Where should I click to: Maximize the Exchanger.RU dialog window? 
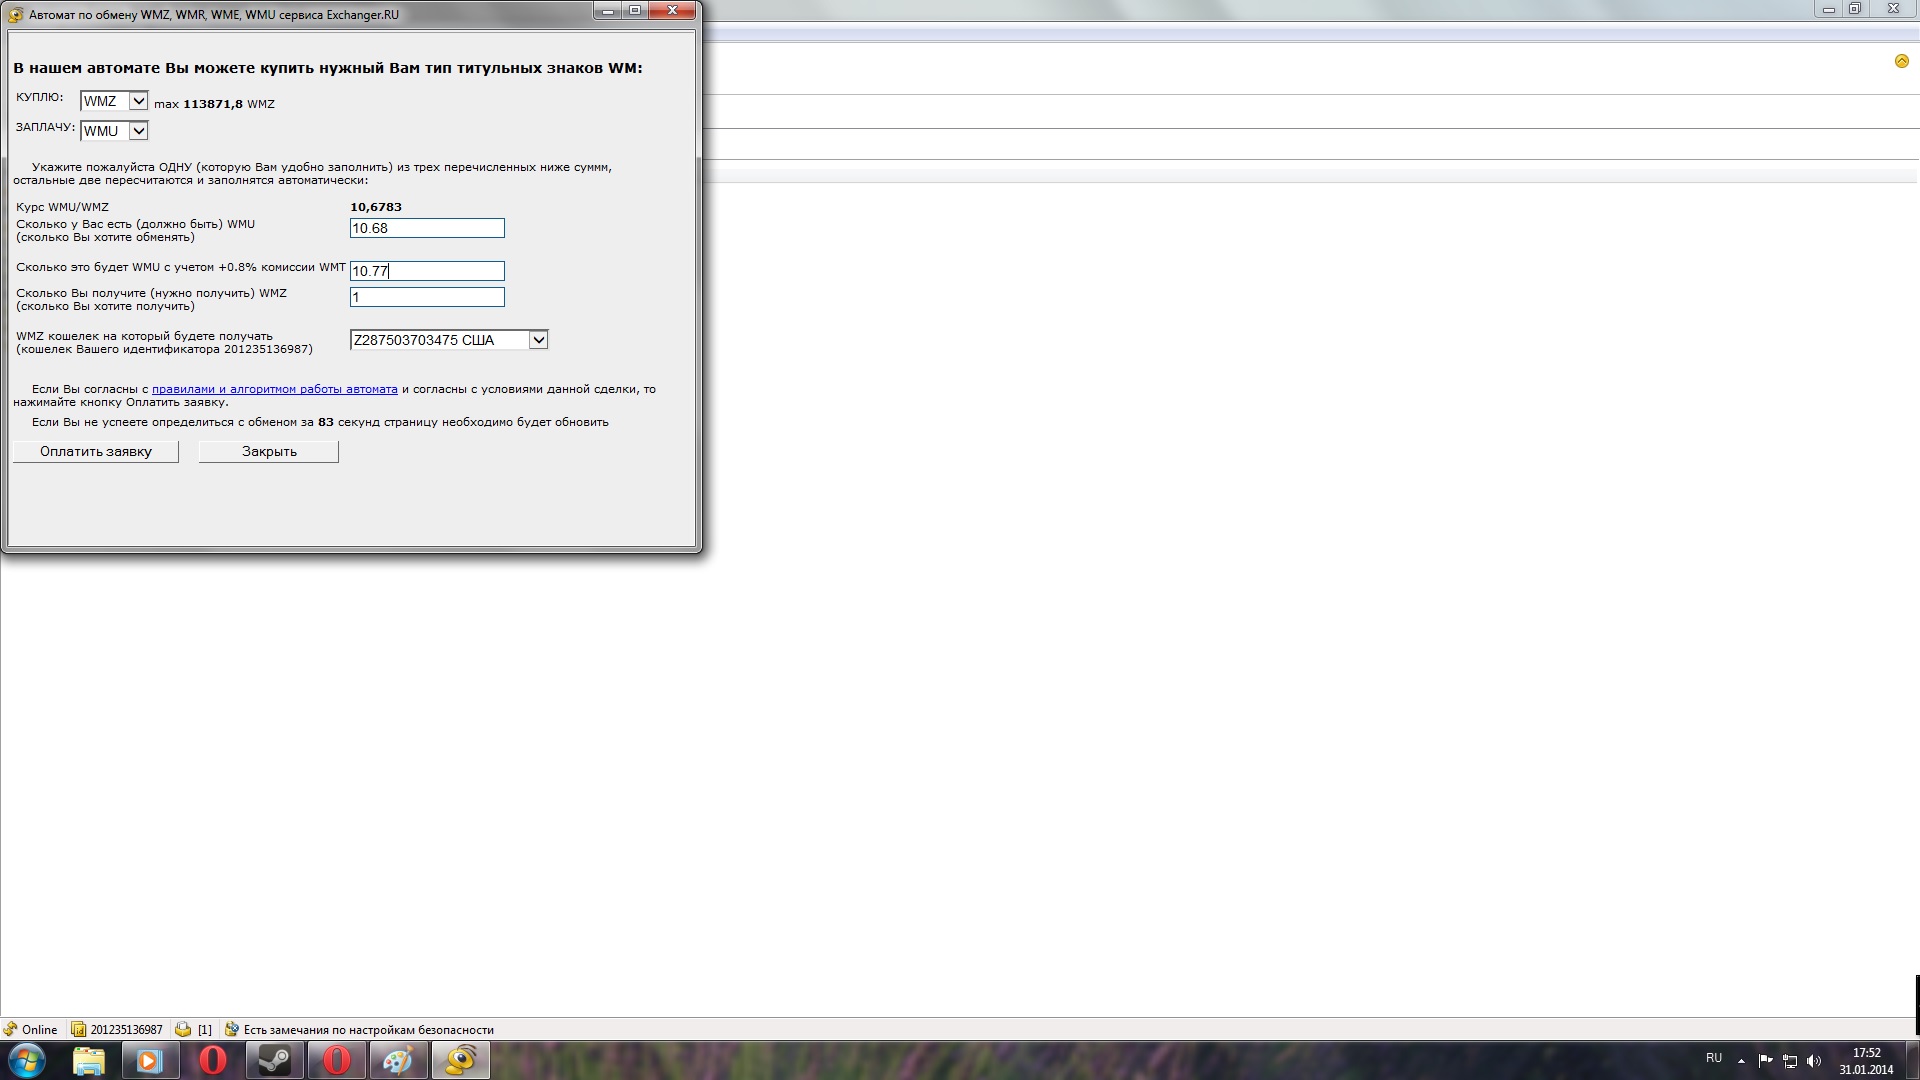[635, 10]
